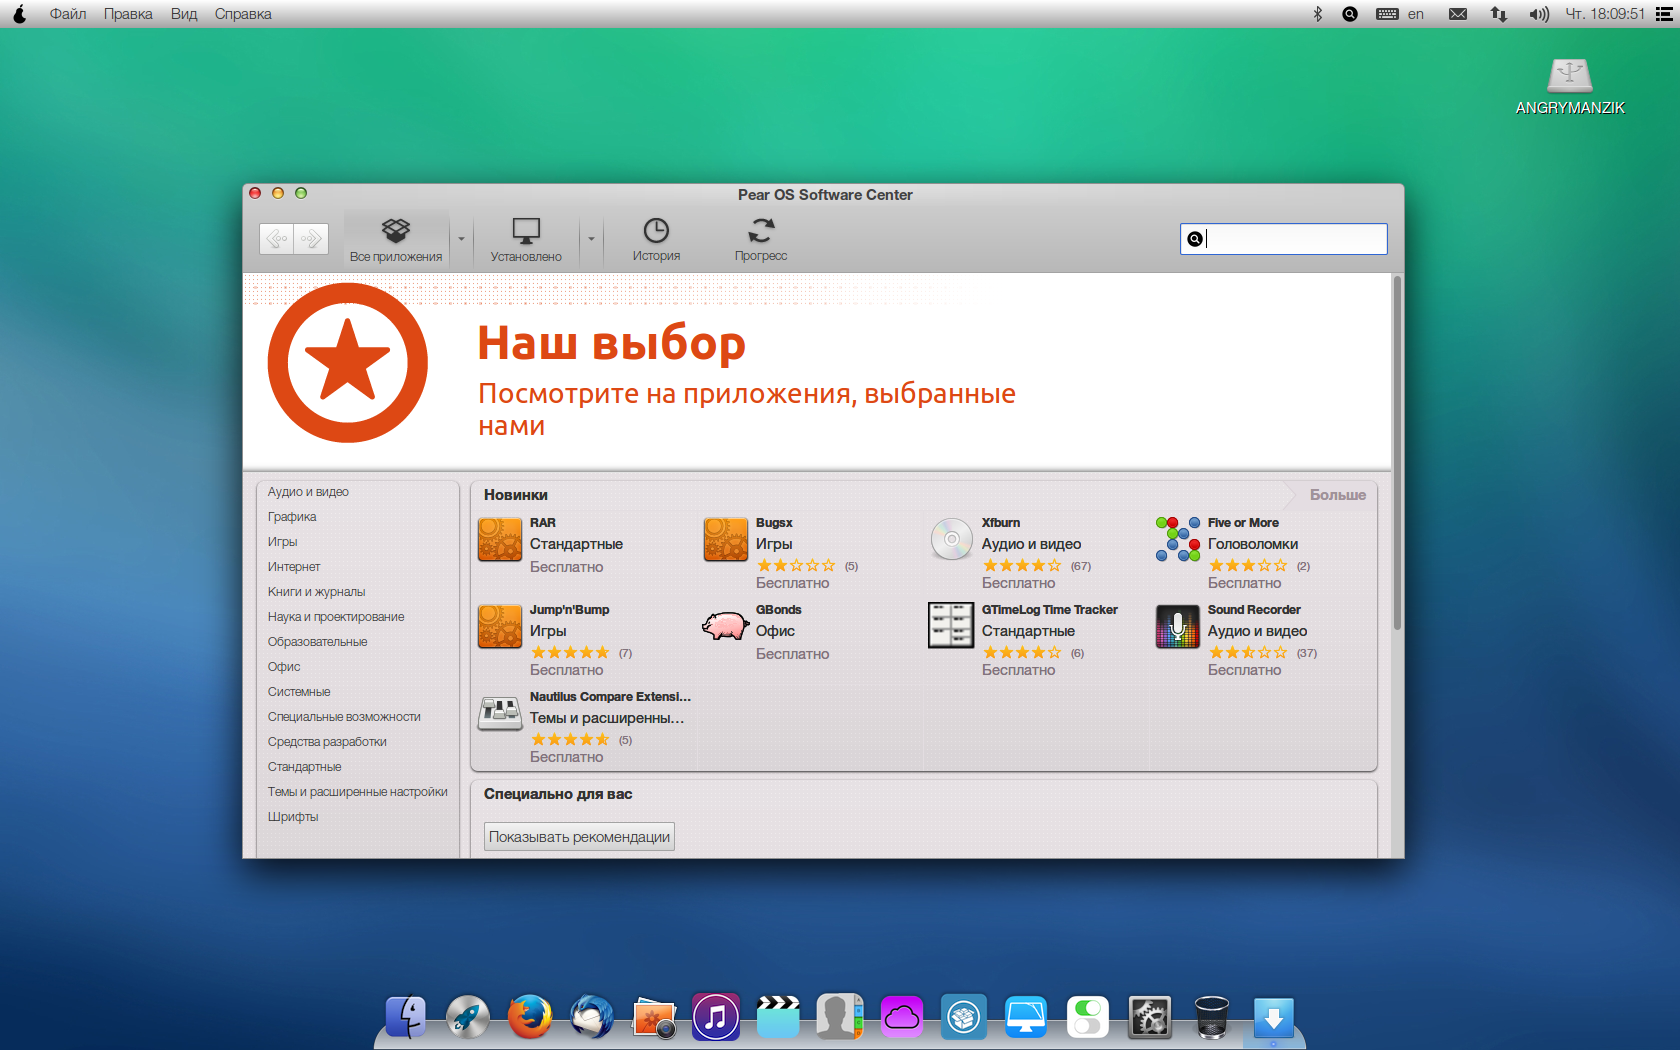Viewport: 1680px width, 1050px height.
Task: Open the music note app in dock
Action: tap(716, 1018)
